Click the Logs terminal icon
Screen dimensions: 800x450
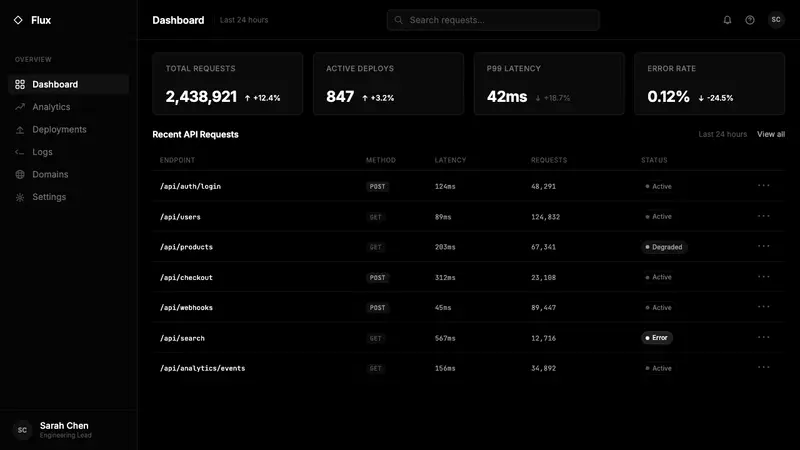[x=20, y=152]
